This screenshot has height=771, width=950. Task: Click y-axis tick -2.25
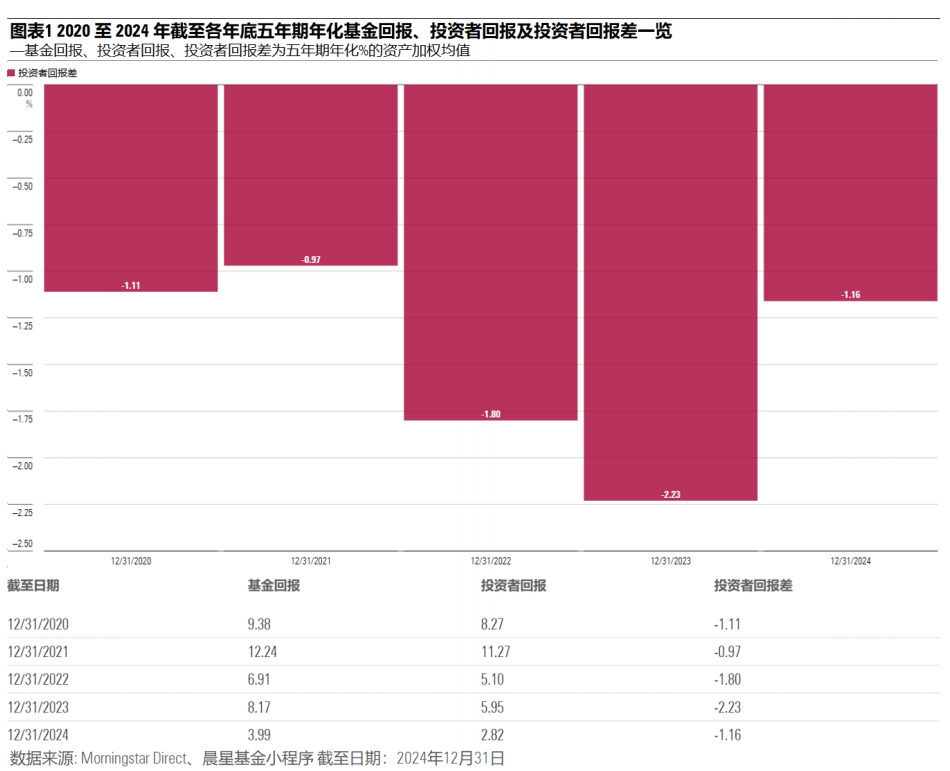click(x=23, y=512)
